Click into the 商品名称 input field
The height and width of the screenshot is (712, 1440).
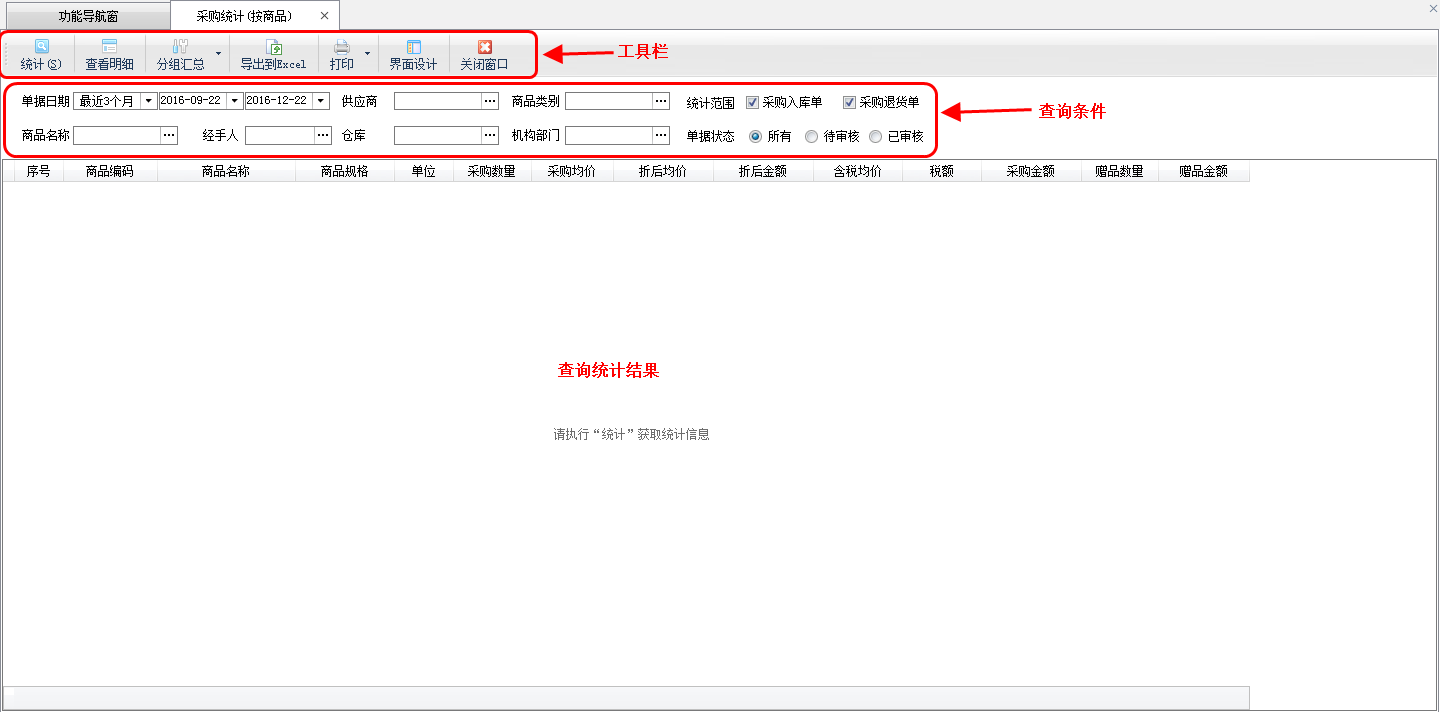pos(116,135)
